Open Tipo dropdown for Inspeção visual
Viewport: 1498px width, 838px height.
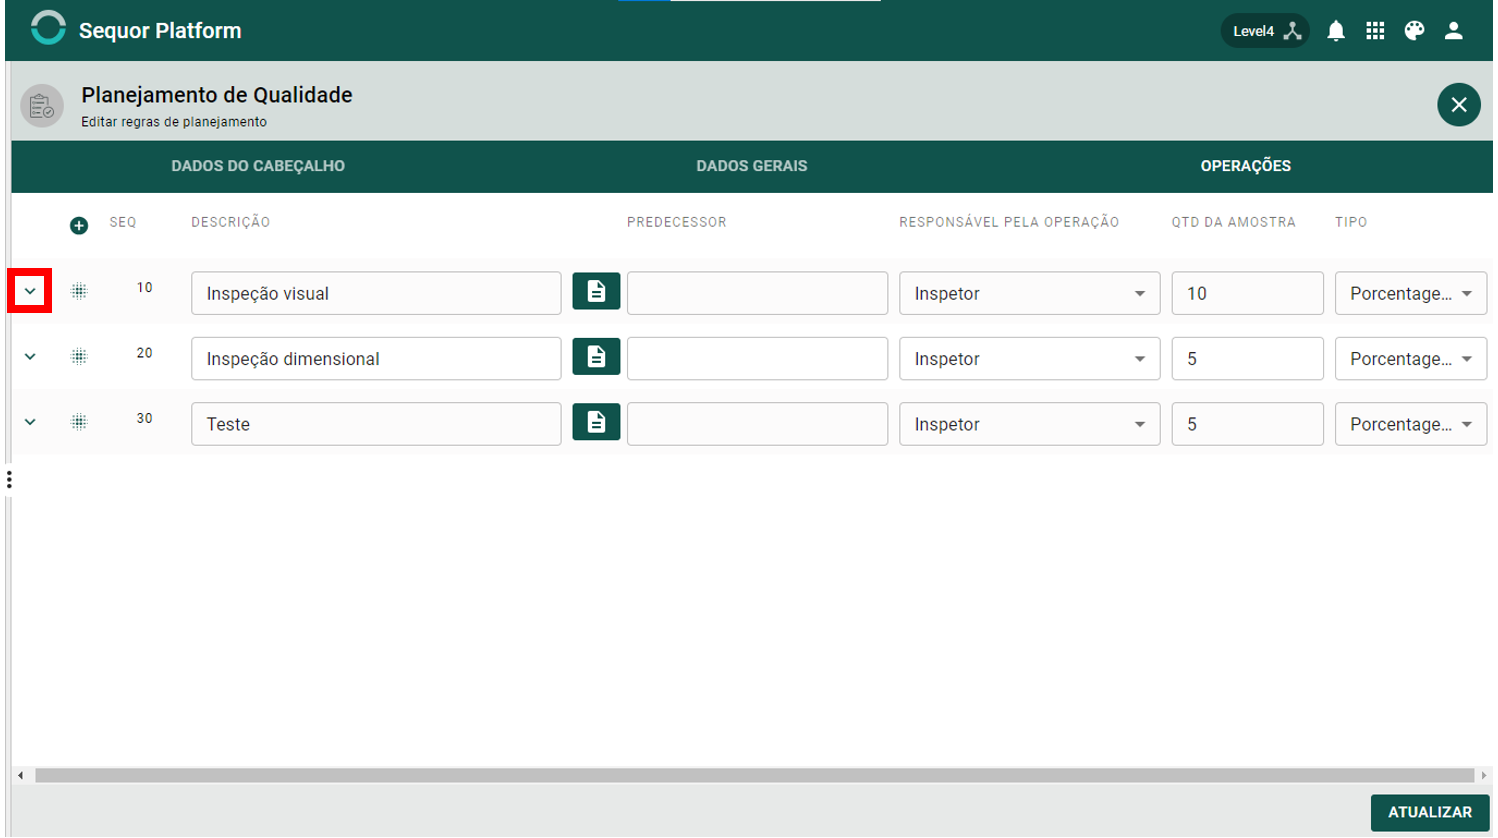pyautogui.click(x=1410, y=293)
